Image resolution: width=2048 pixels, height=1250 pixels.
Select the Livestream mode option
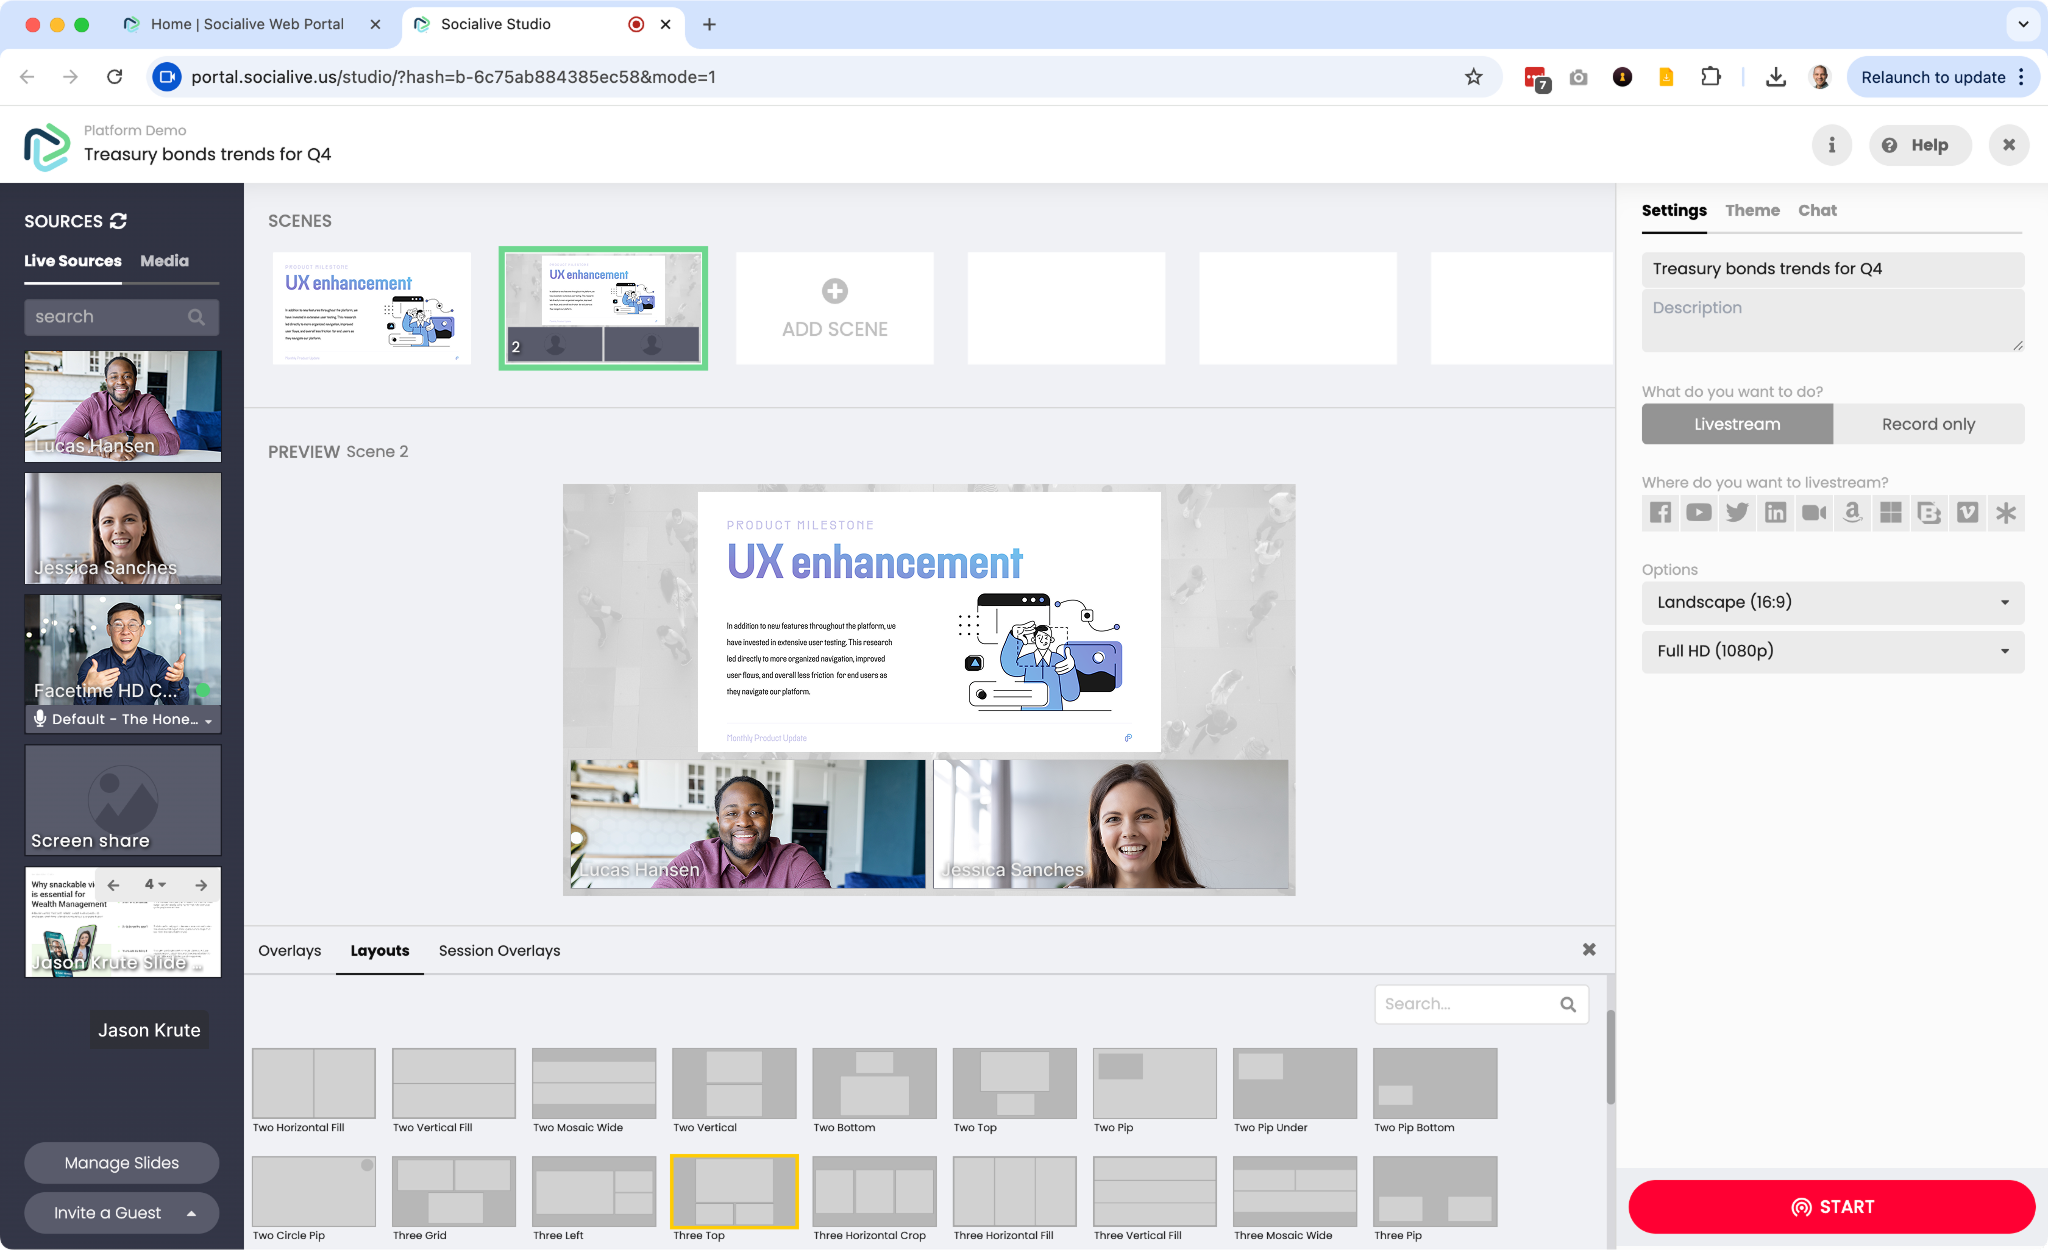pos(1737,424)
